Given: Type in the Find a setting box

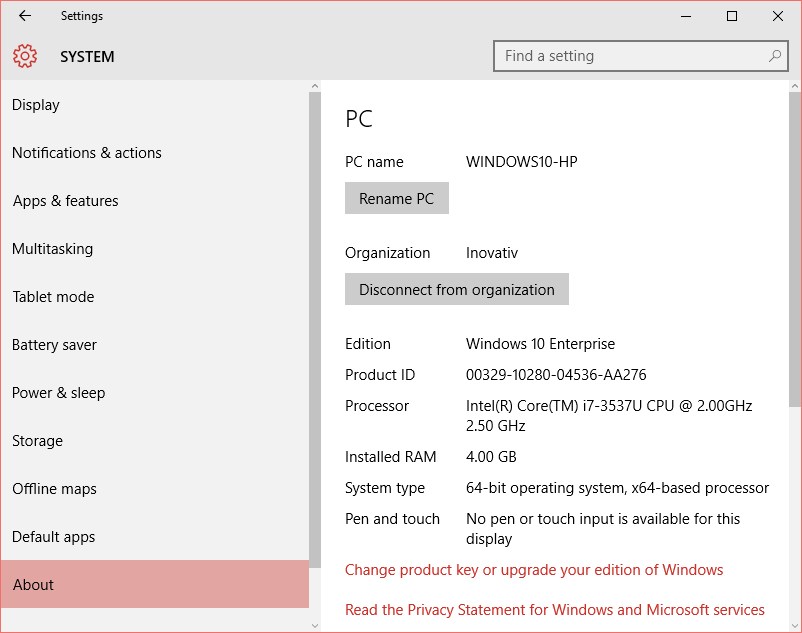Looking at the screenshot, I should tap(630, 57).
